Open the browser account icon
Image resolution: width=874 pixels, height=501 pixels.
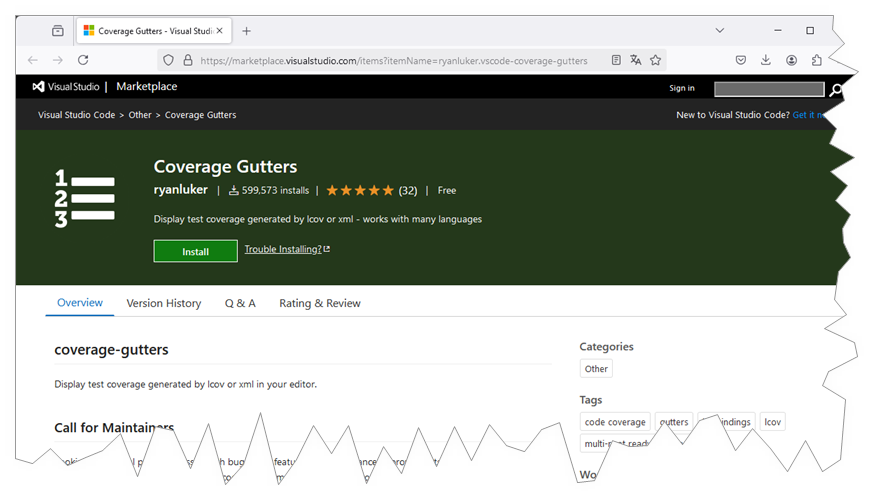(x=792, y=60)
